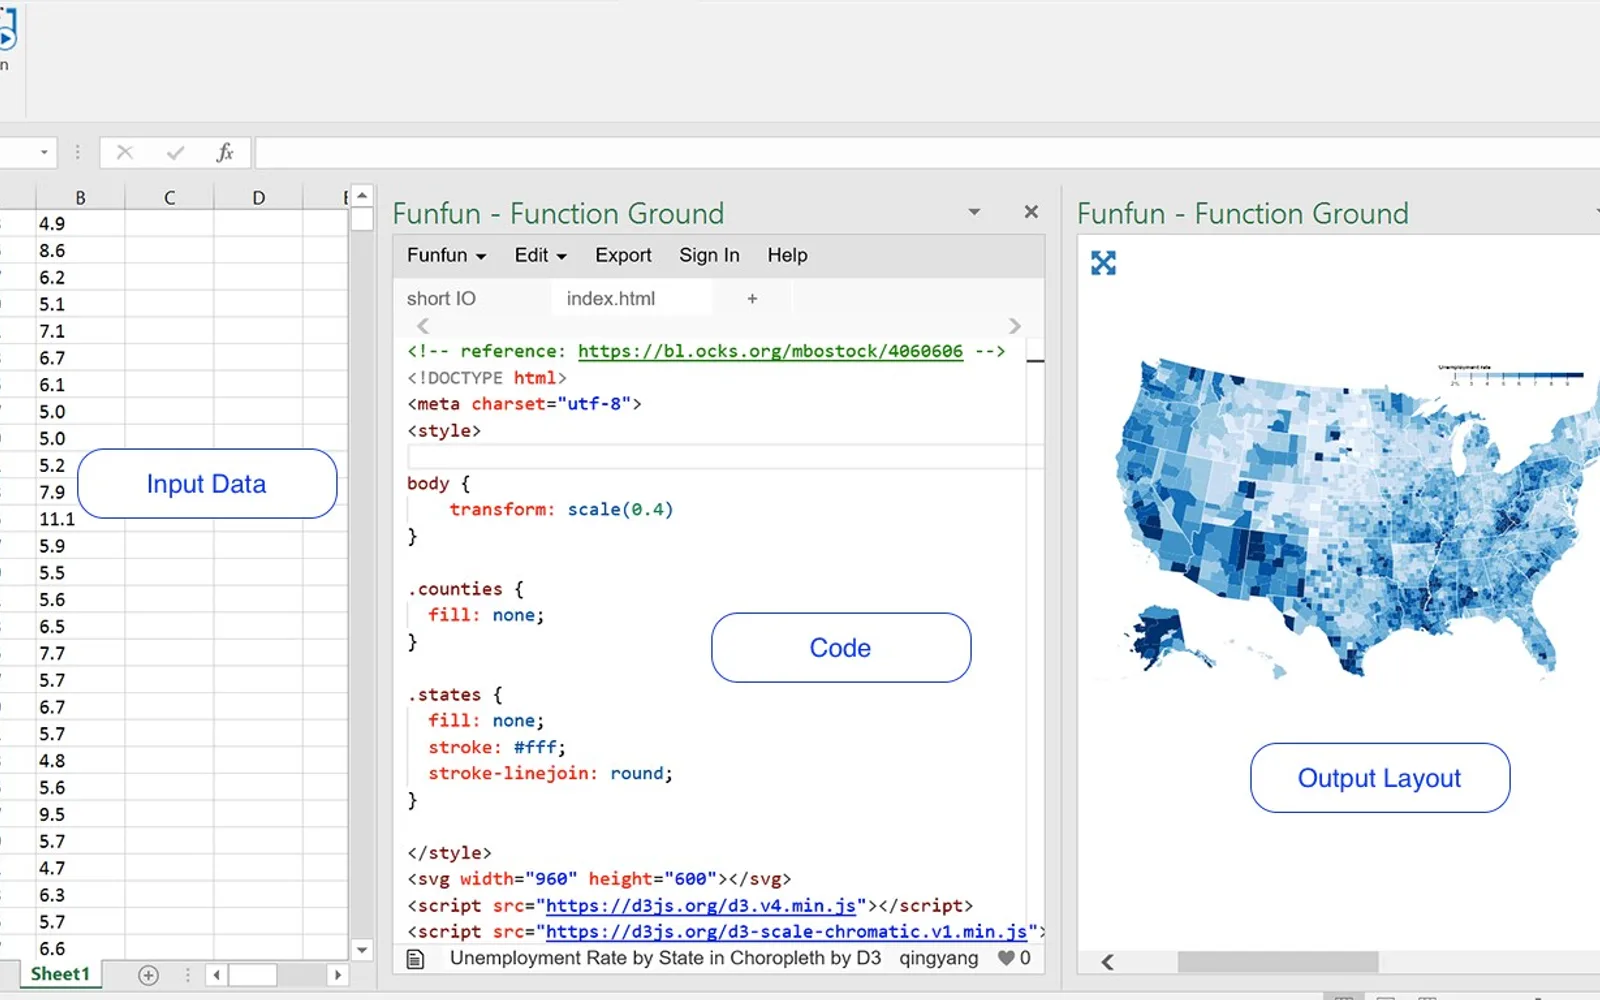Click left arrow of output horizontal scrollbar
This screenshot has height=1000, width=1600.
tap(1107, 962)
